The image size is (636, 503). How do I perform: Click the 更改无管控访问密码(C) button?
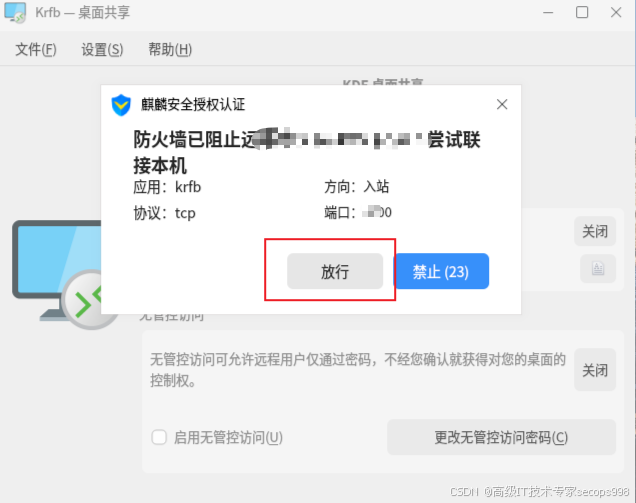501,437
